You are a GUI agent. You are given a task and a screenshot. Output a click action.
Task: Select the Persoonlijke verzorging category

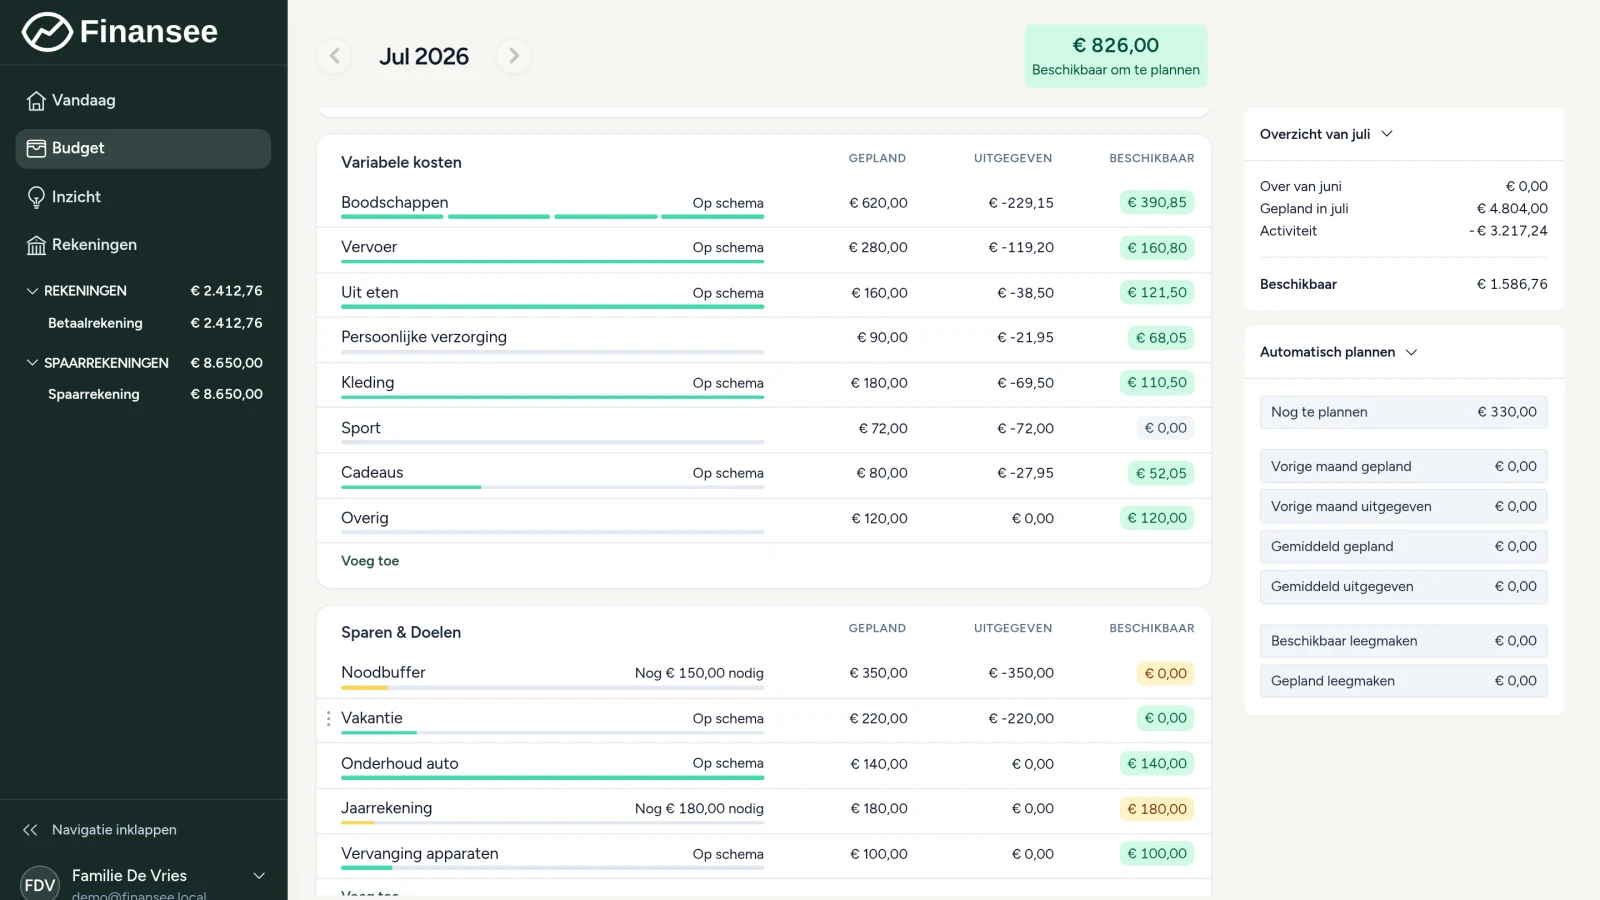(x=424, y=337)
